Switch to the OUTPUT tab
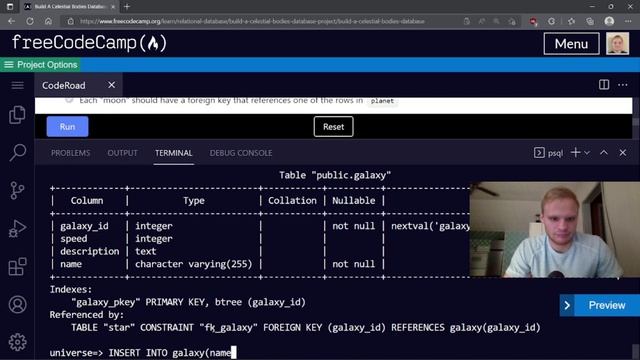 (122, 153)
